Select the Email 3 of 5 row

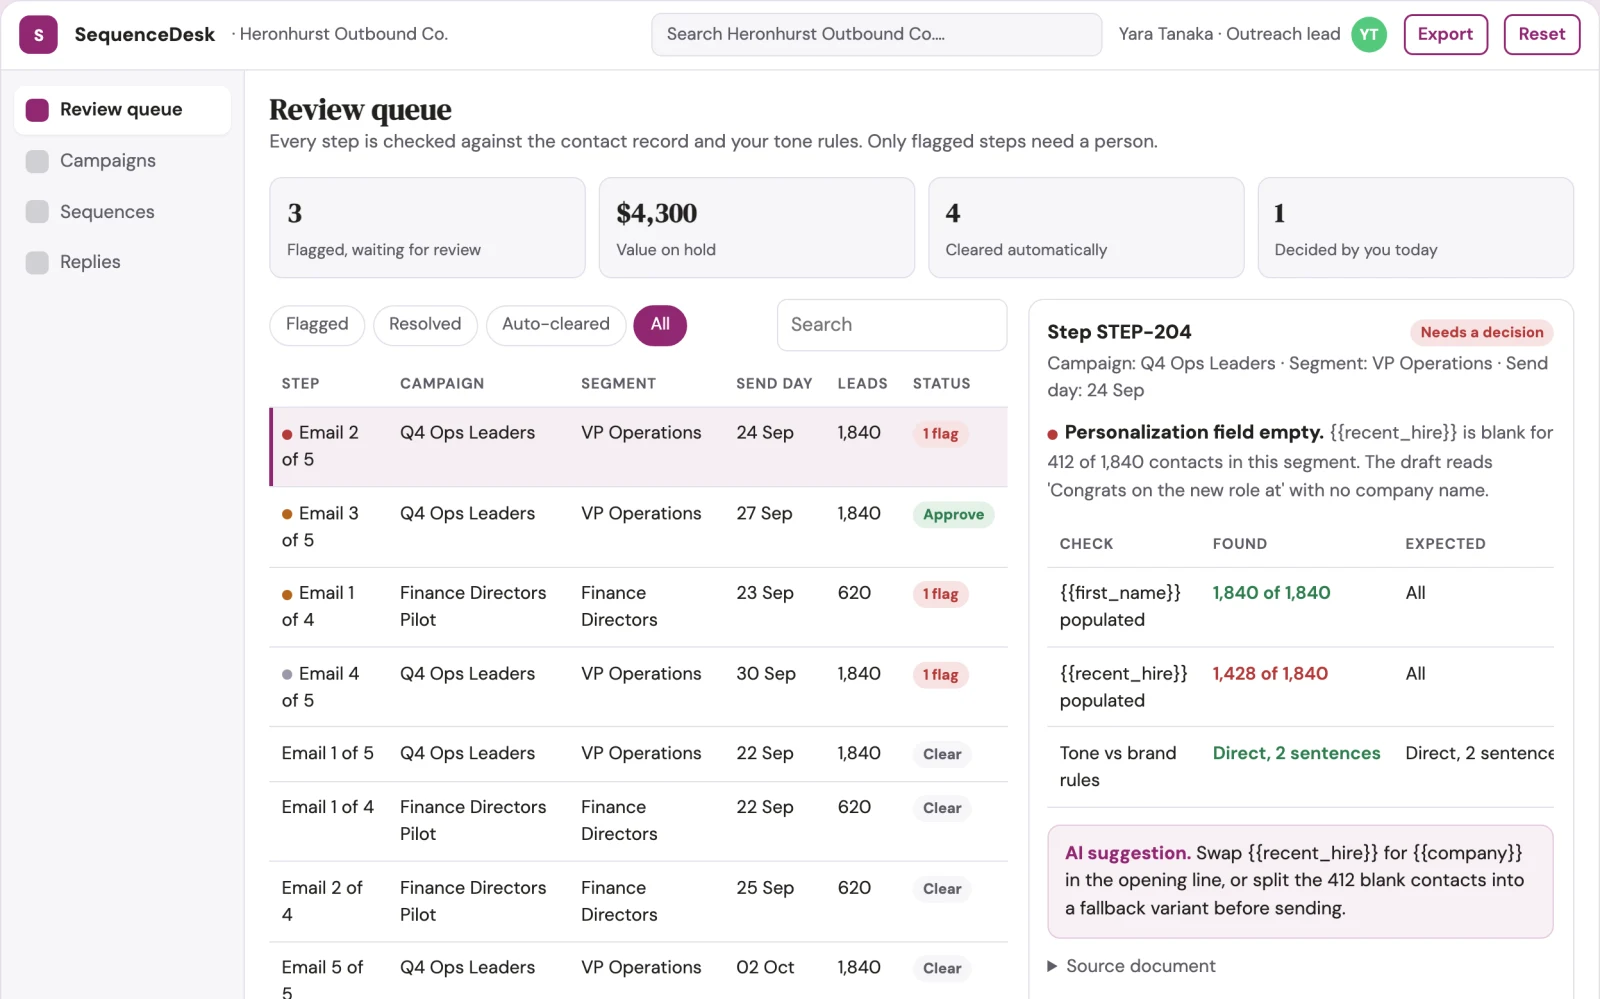coord(638,527)
